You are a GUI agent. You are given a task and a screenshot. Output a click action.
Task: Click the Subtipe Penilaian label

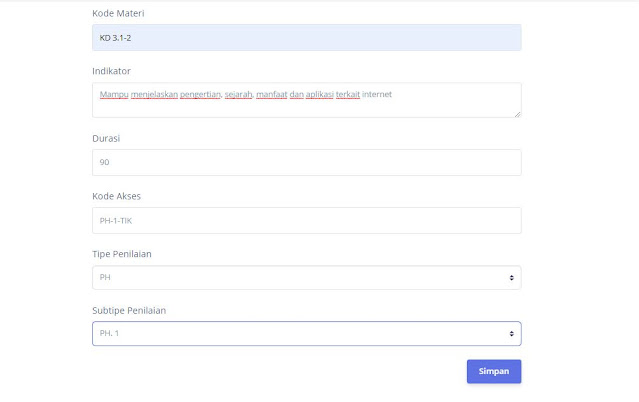pos(129,310)
